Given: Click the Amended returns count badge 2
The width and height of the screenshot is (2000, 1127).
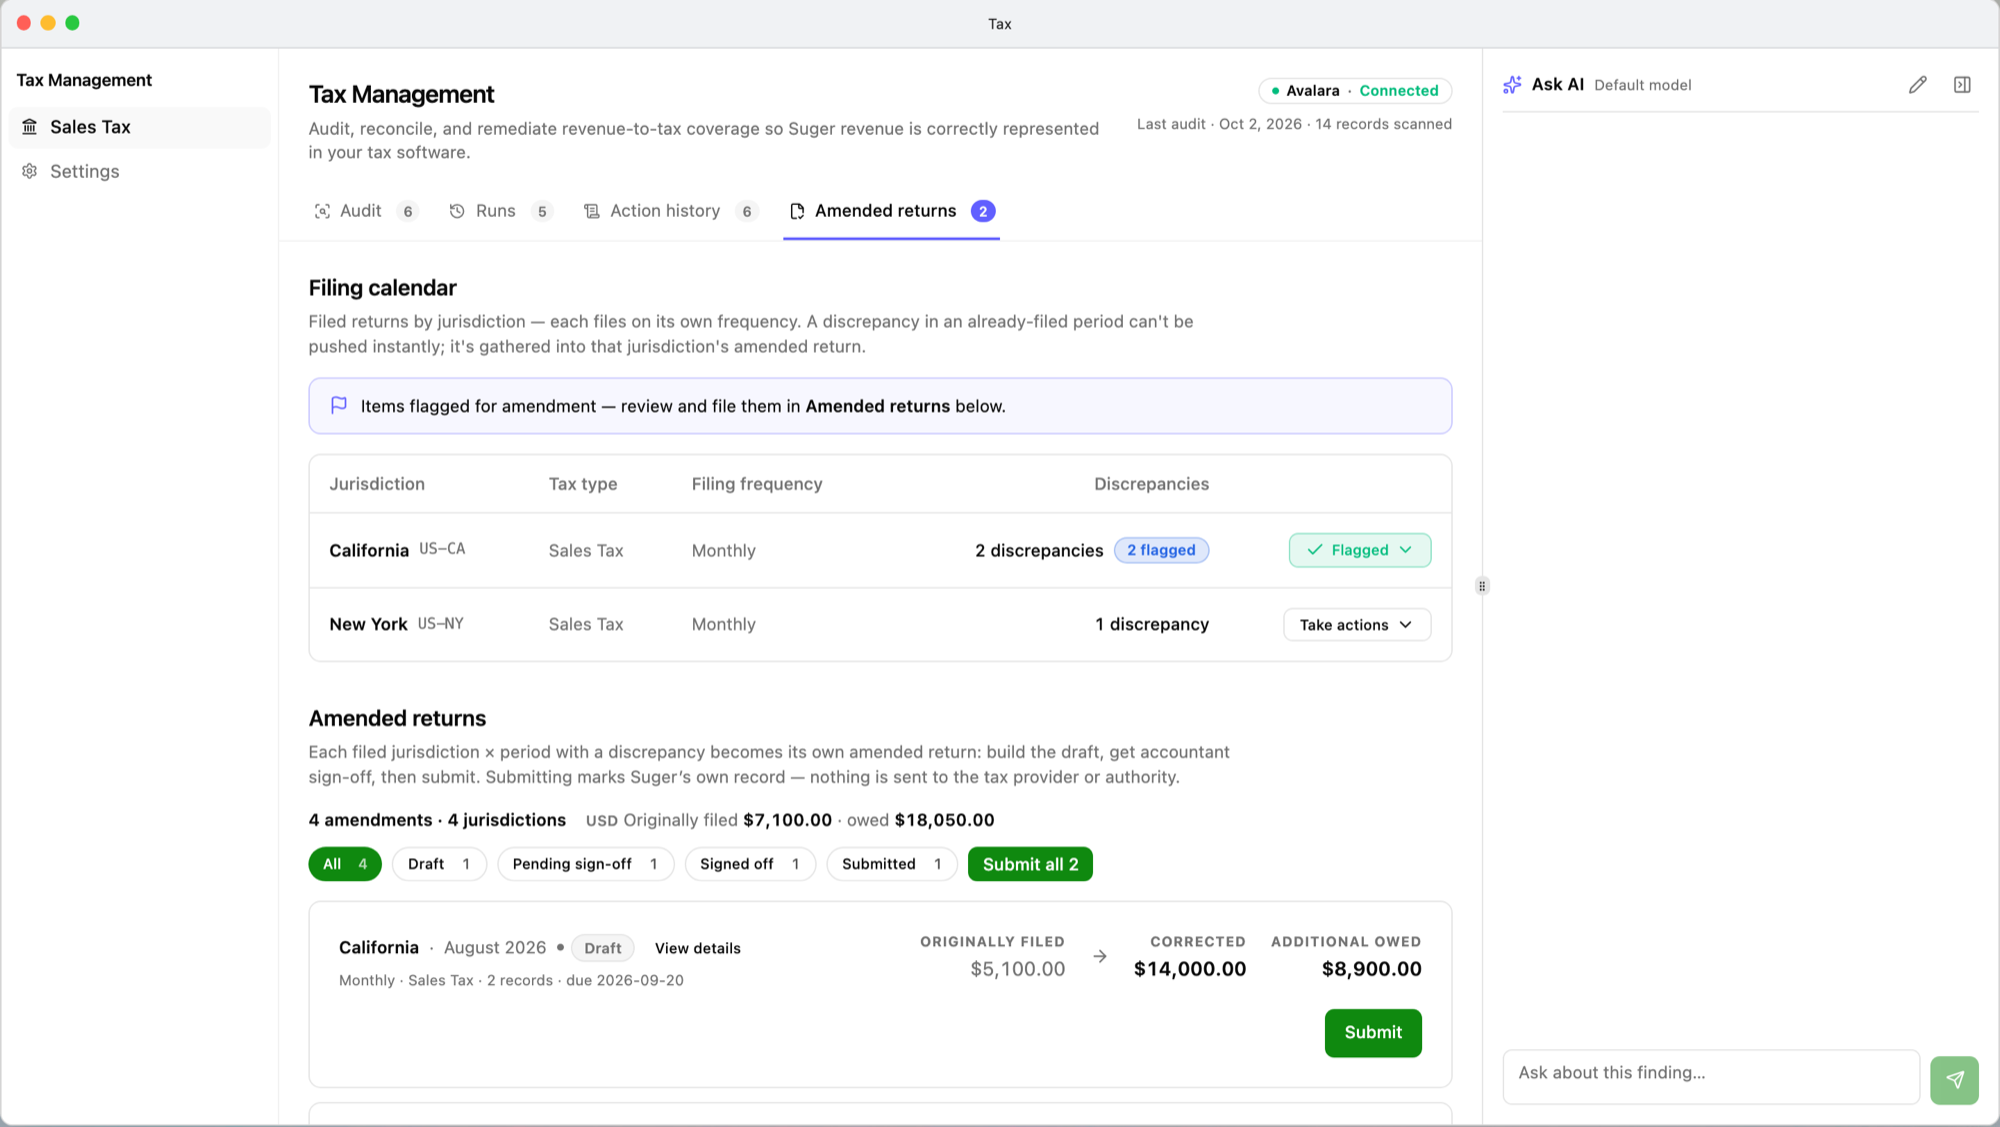Looking at the screenshot, I should (x=983, y=211).
